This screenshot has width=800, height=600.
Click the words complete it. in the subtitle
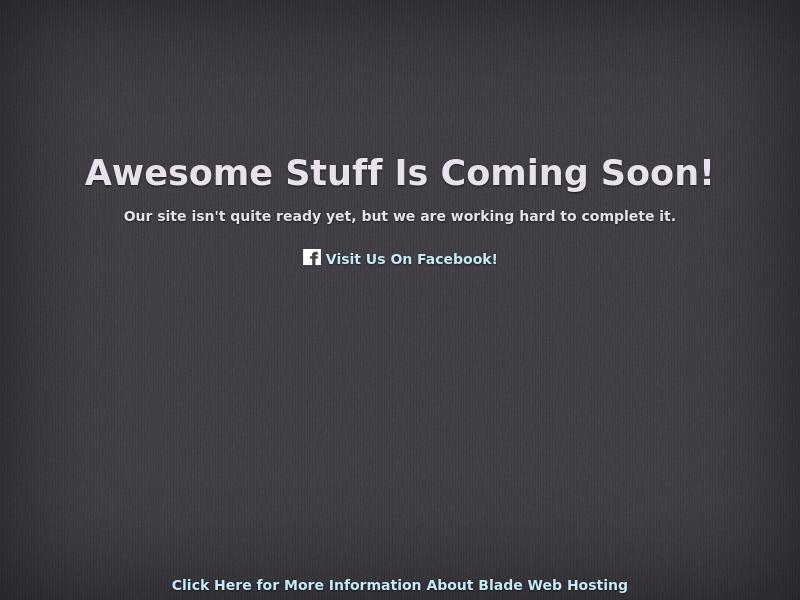point(629,216)
